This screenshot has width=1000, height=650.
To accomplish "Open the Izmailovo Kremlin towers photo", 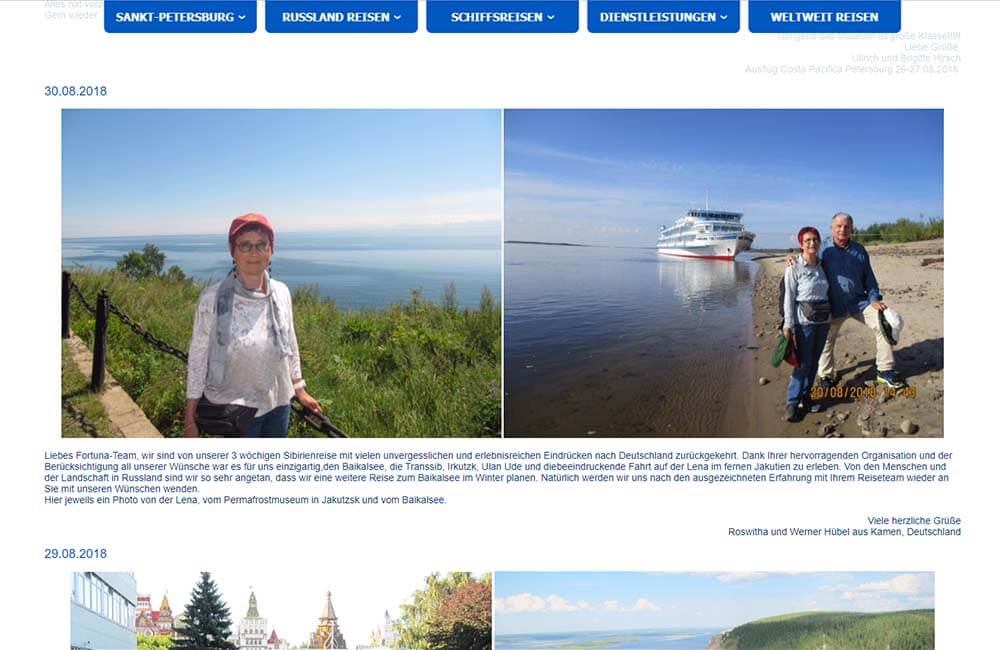I will [x=281, y=610].
